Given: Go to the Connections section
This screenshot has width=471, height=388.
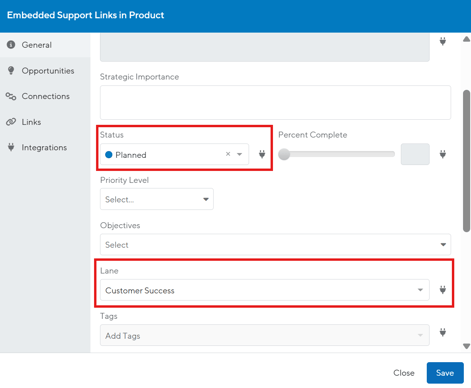Looking at the screenshot, I should [45, 96].
